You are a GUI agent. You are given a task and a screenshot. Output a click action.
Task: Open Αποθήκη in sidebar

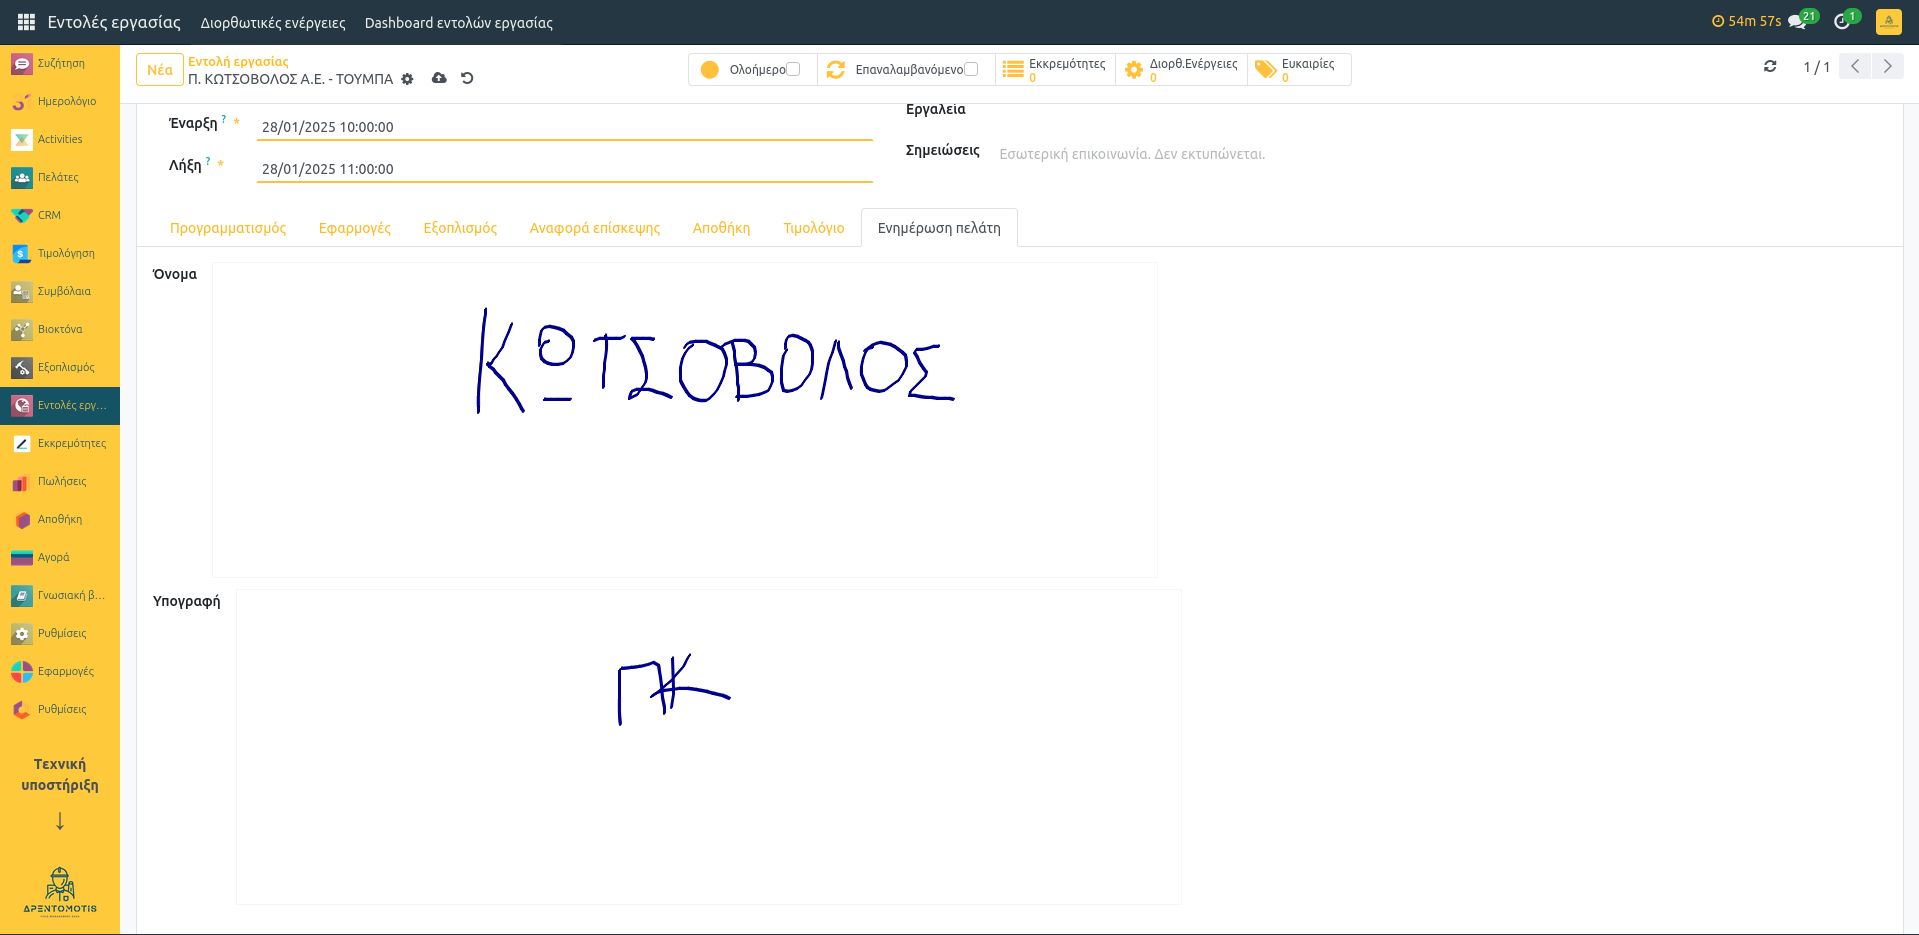coord(60,519)
